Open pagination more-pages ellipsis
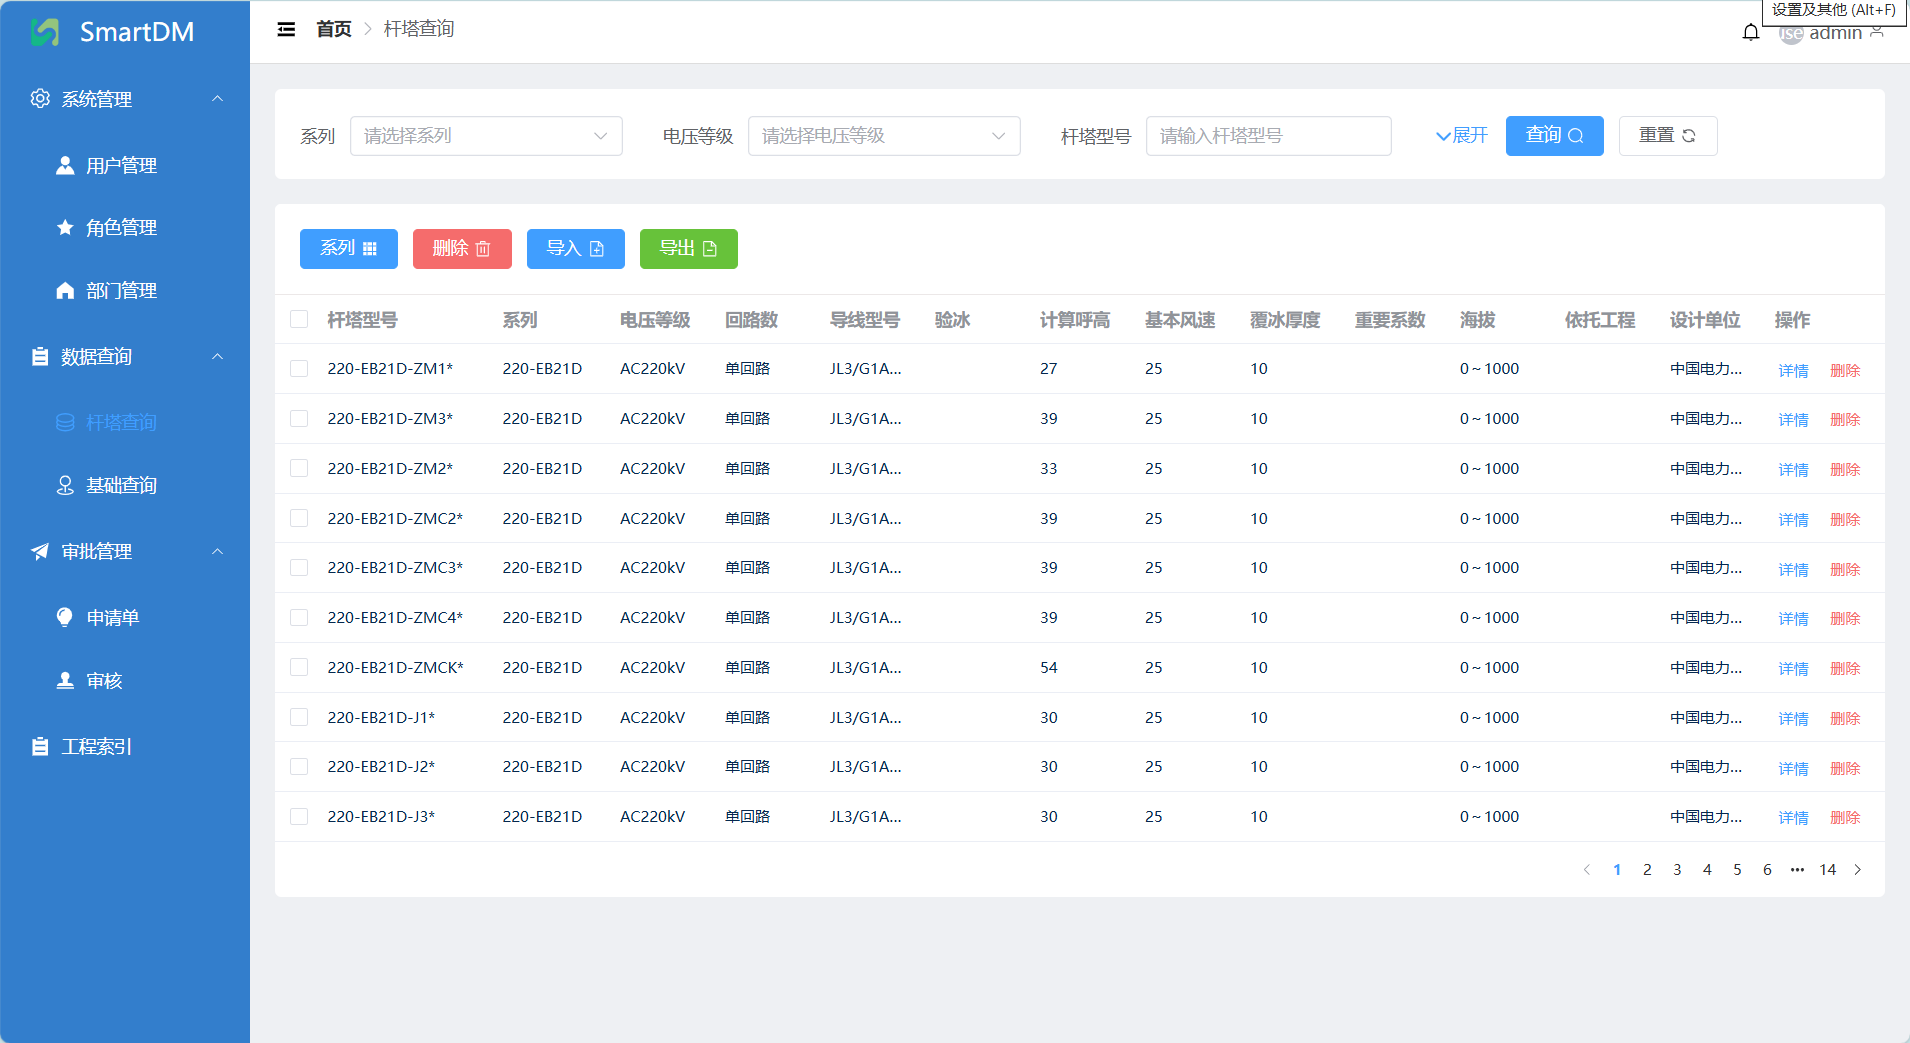 coord(1797,870)
